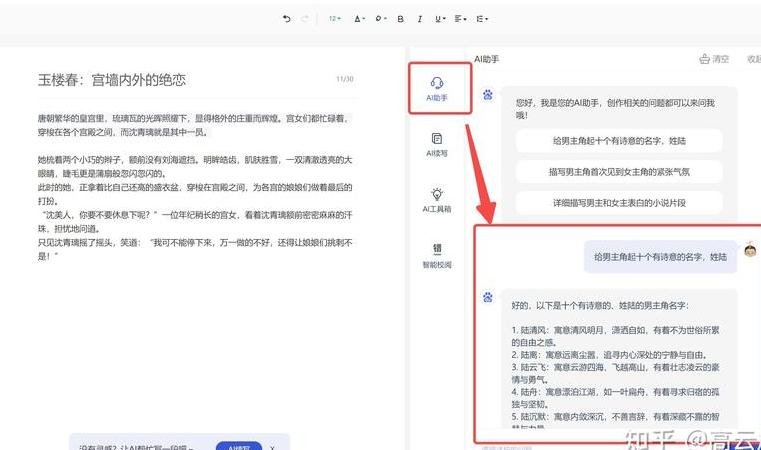Click the user avatar beside sent message
Viewport: 761px width, 450px height.
(x=750, y=250)
